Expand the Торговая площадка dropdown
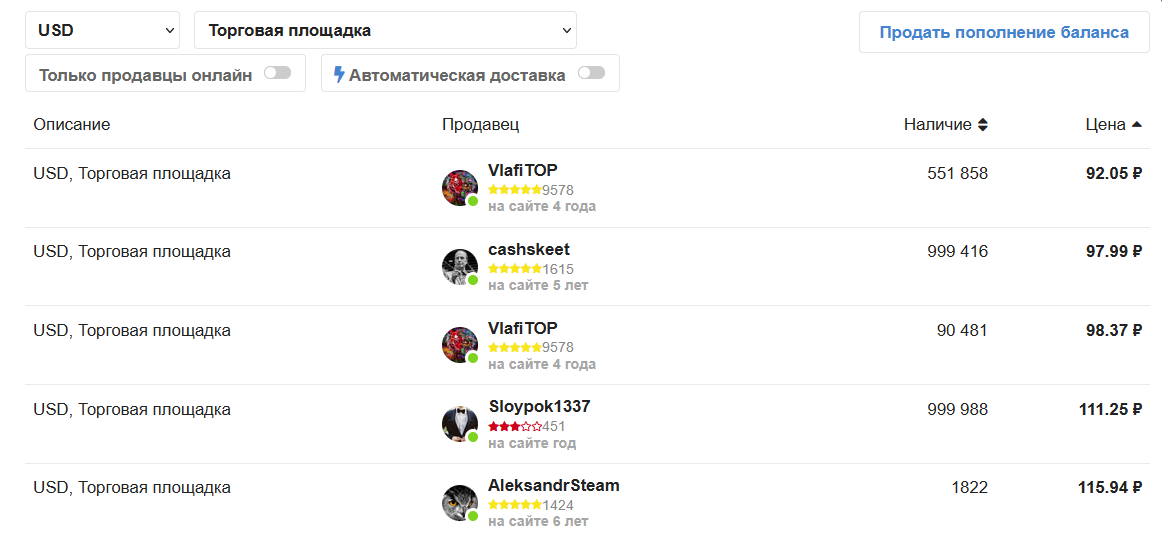 pyautogui.click(x=385, y=30)
